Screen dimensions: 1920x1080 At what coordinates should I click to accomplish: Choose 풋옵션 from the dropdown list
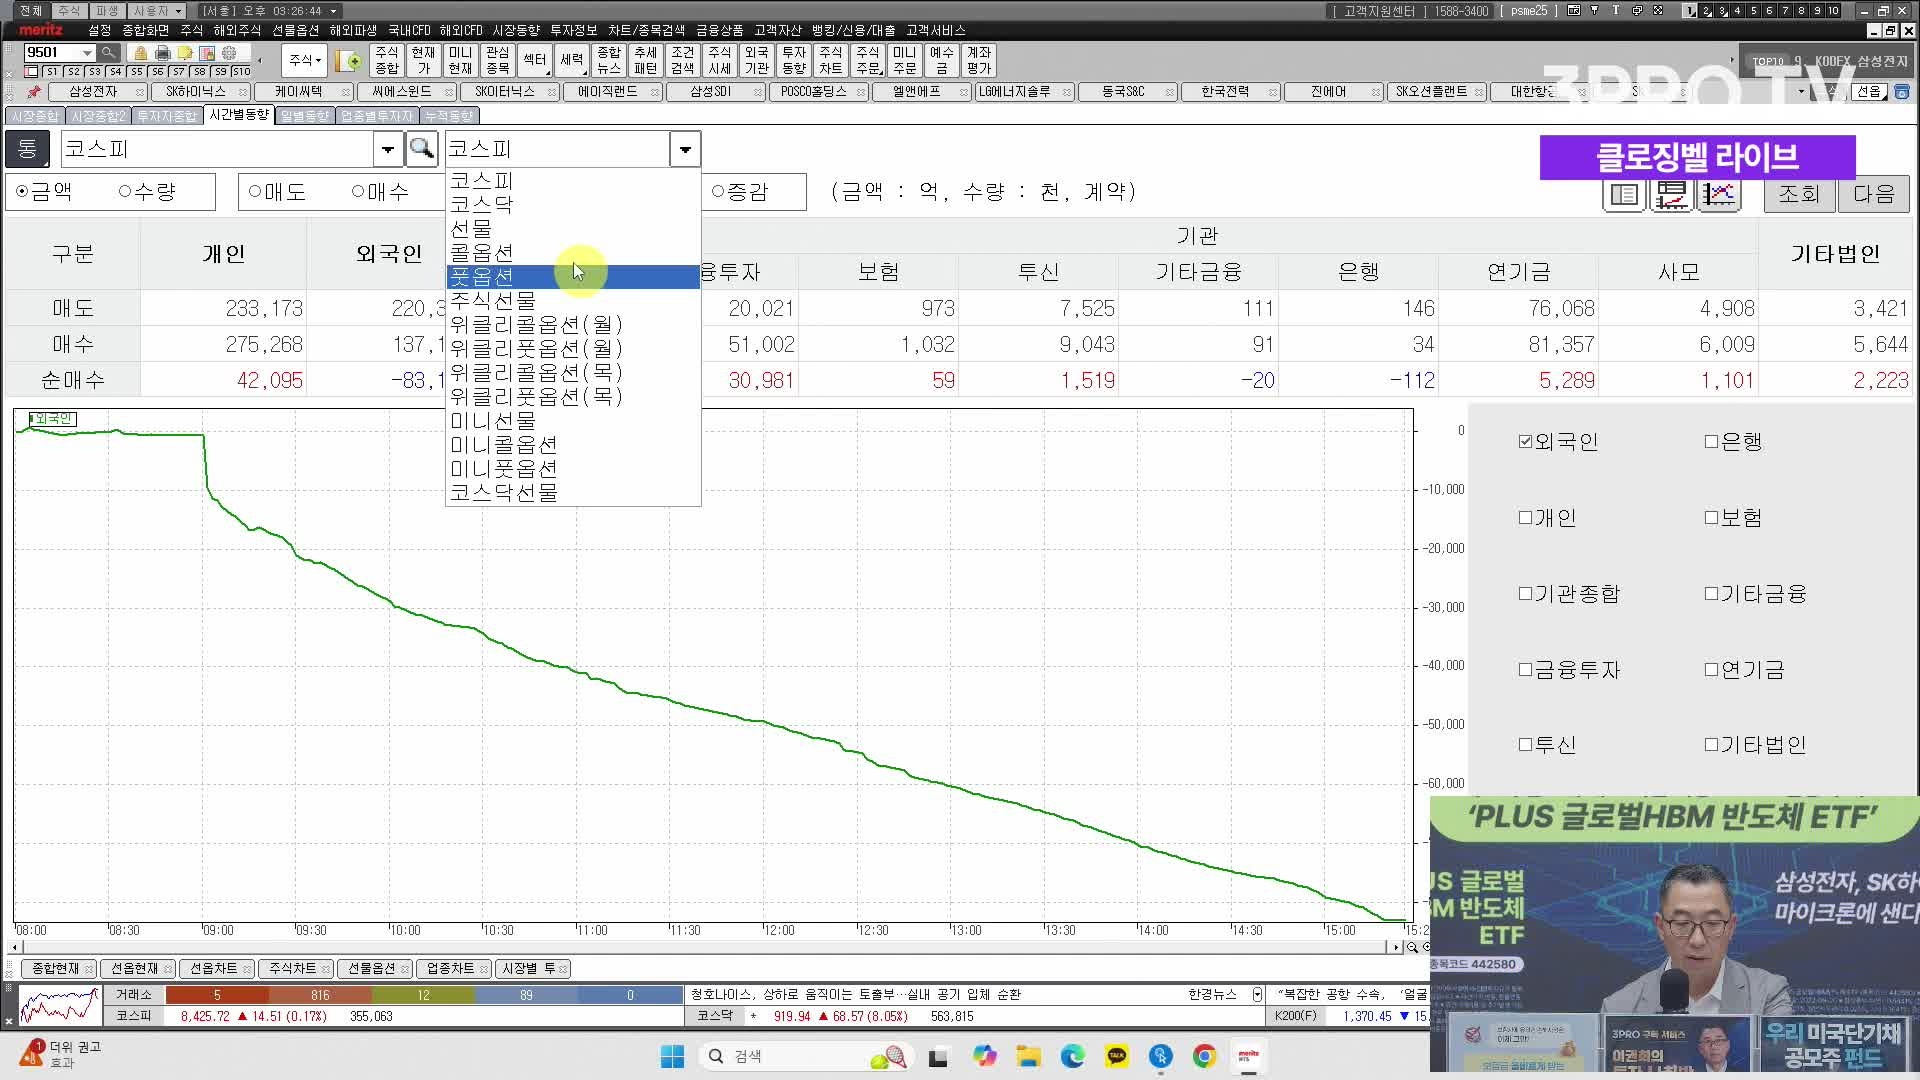click(x=573, y=277)
